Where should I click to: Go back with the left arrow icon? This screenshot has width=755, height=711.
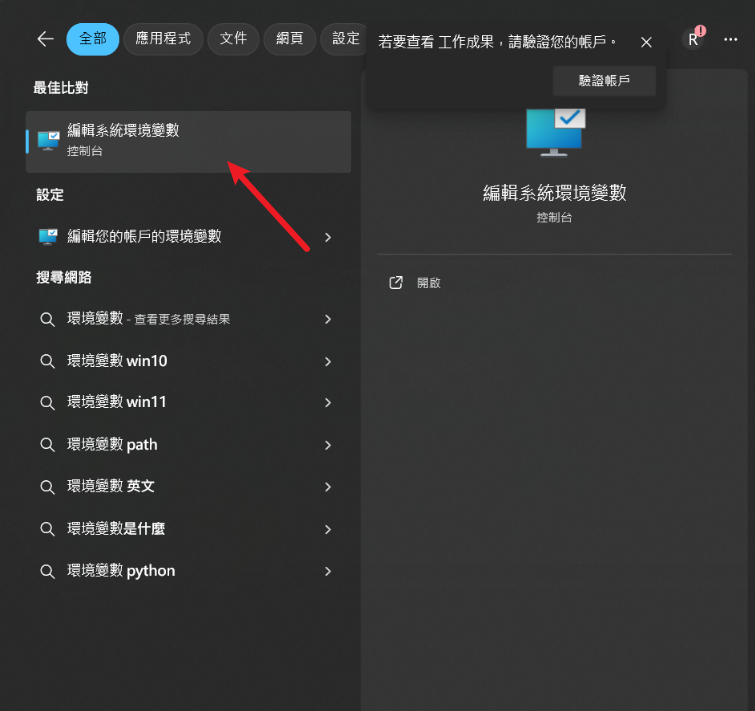coord(45,39)
